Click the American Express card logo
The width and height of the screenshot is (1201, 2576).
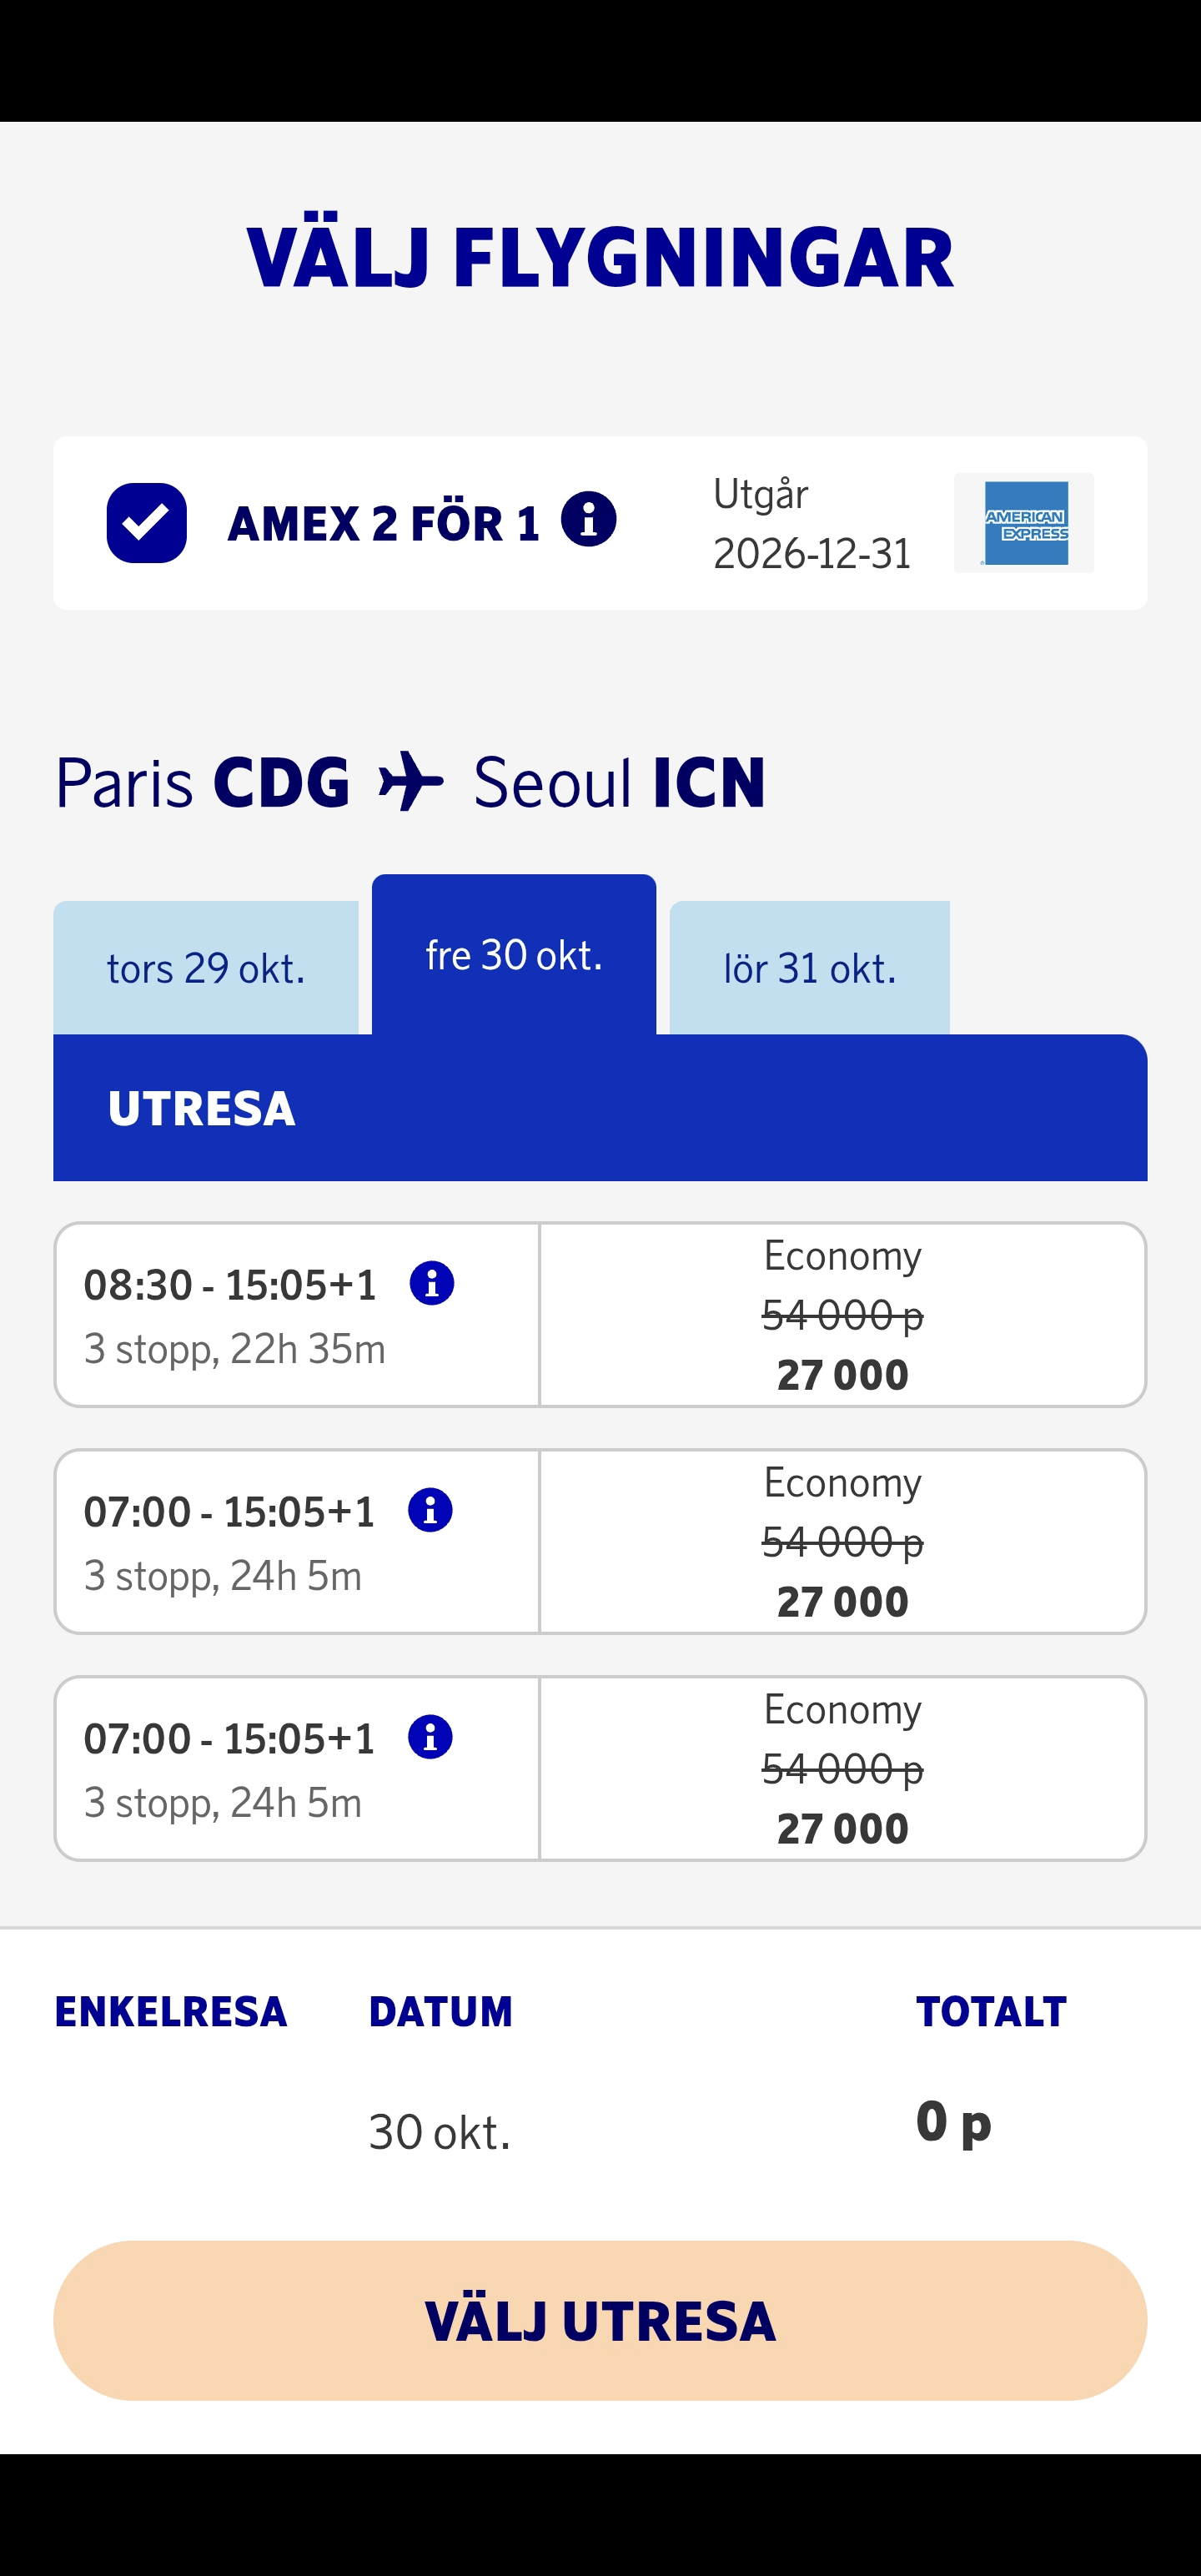(1024, 523)
